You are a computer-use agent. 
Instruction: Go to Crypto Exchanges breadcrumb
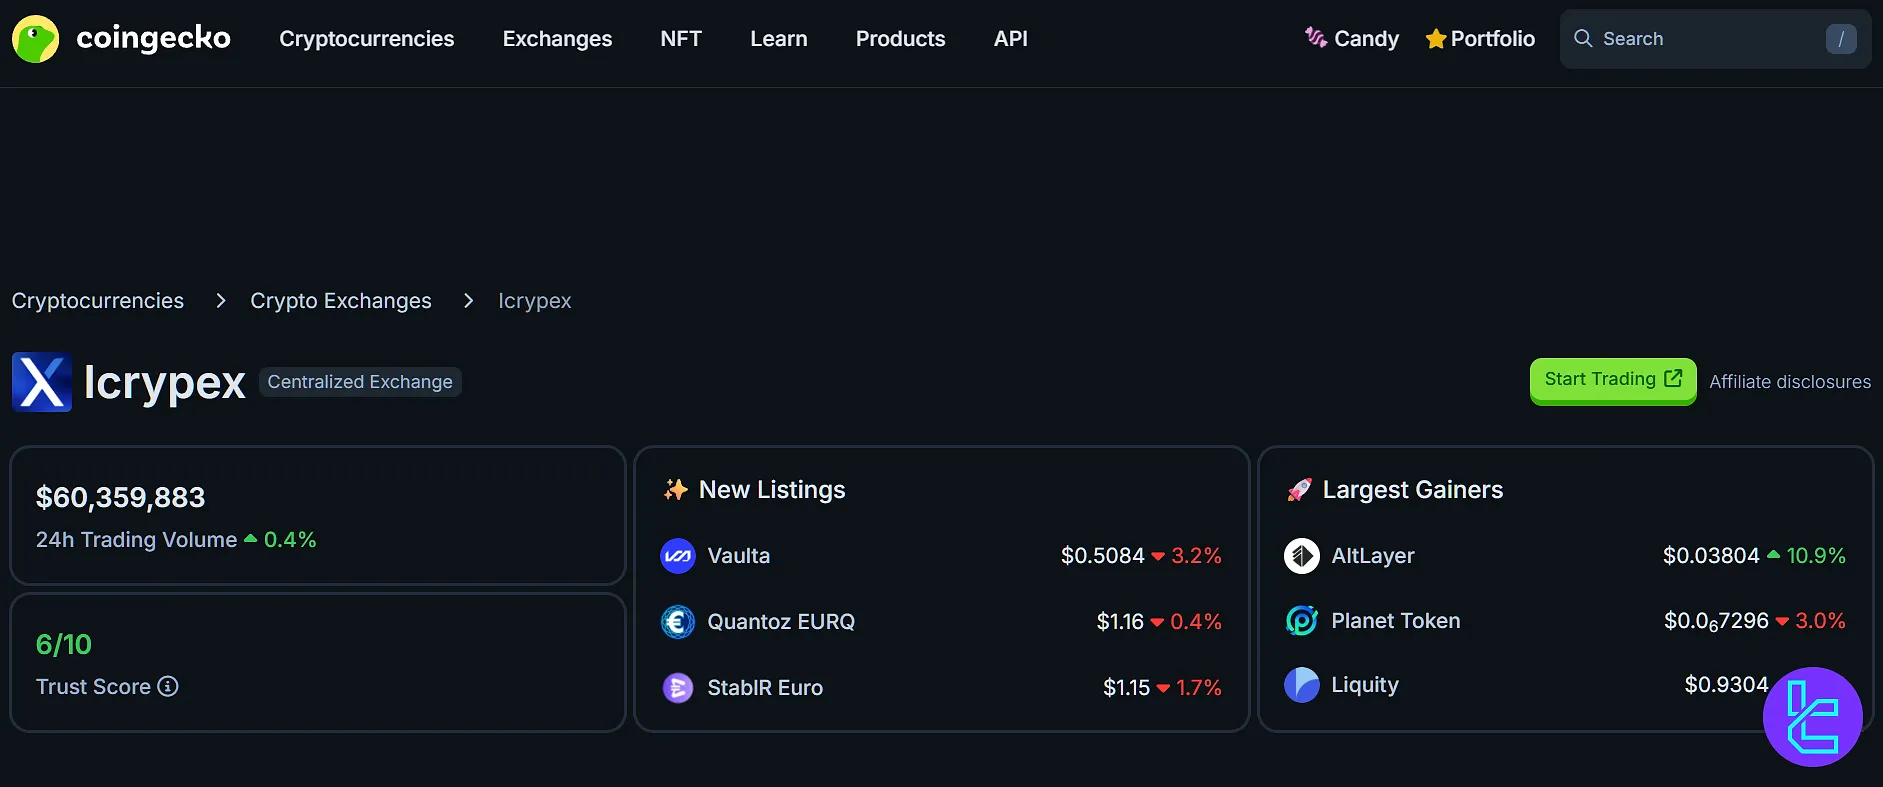click(x=341, y=301)
